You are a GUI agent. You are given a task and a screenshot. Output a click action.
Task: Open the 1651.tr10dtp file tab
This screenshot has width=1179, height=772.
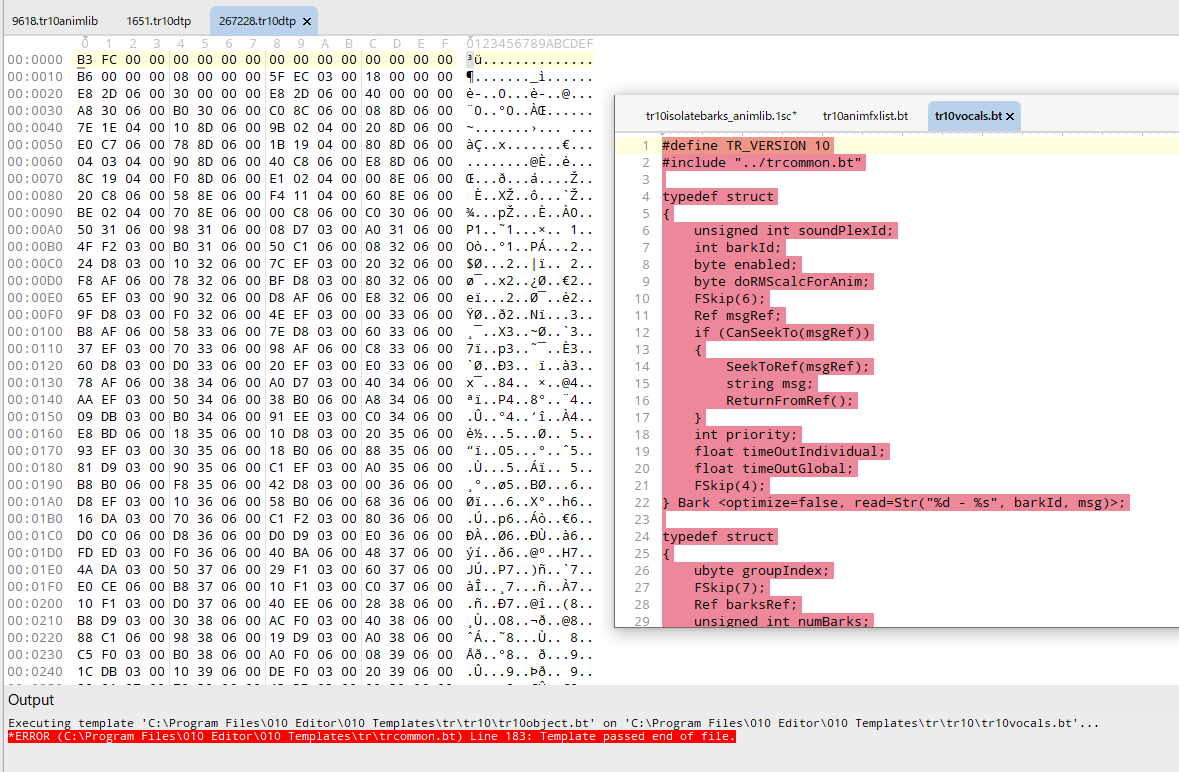tap(161, 21)
